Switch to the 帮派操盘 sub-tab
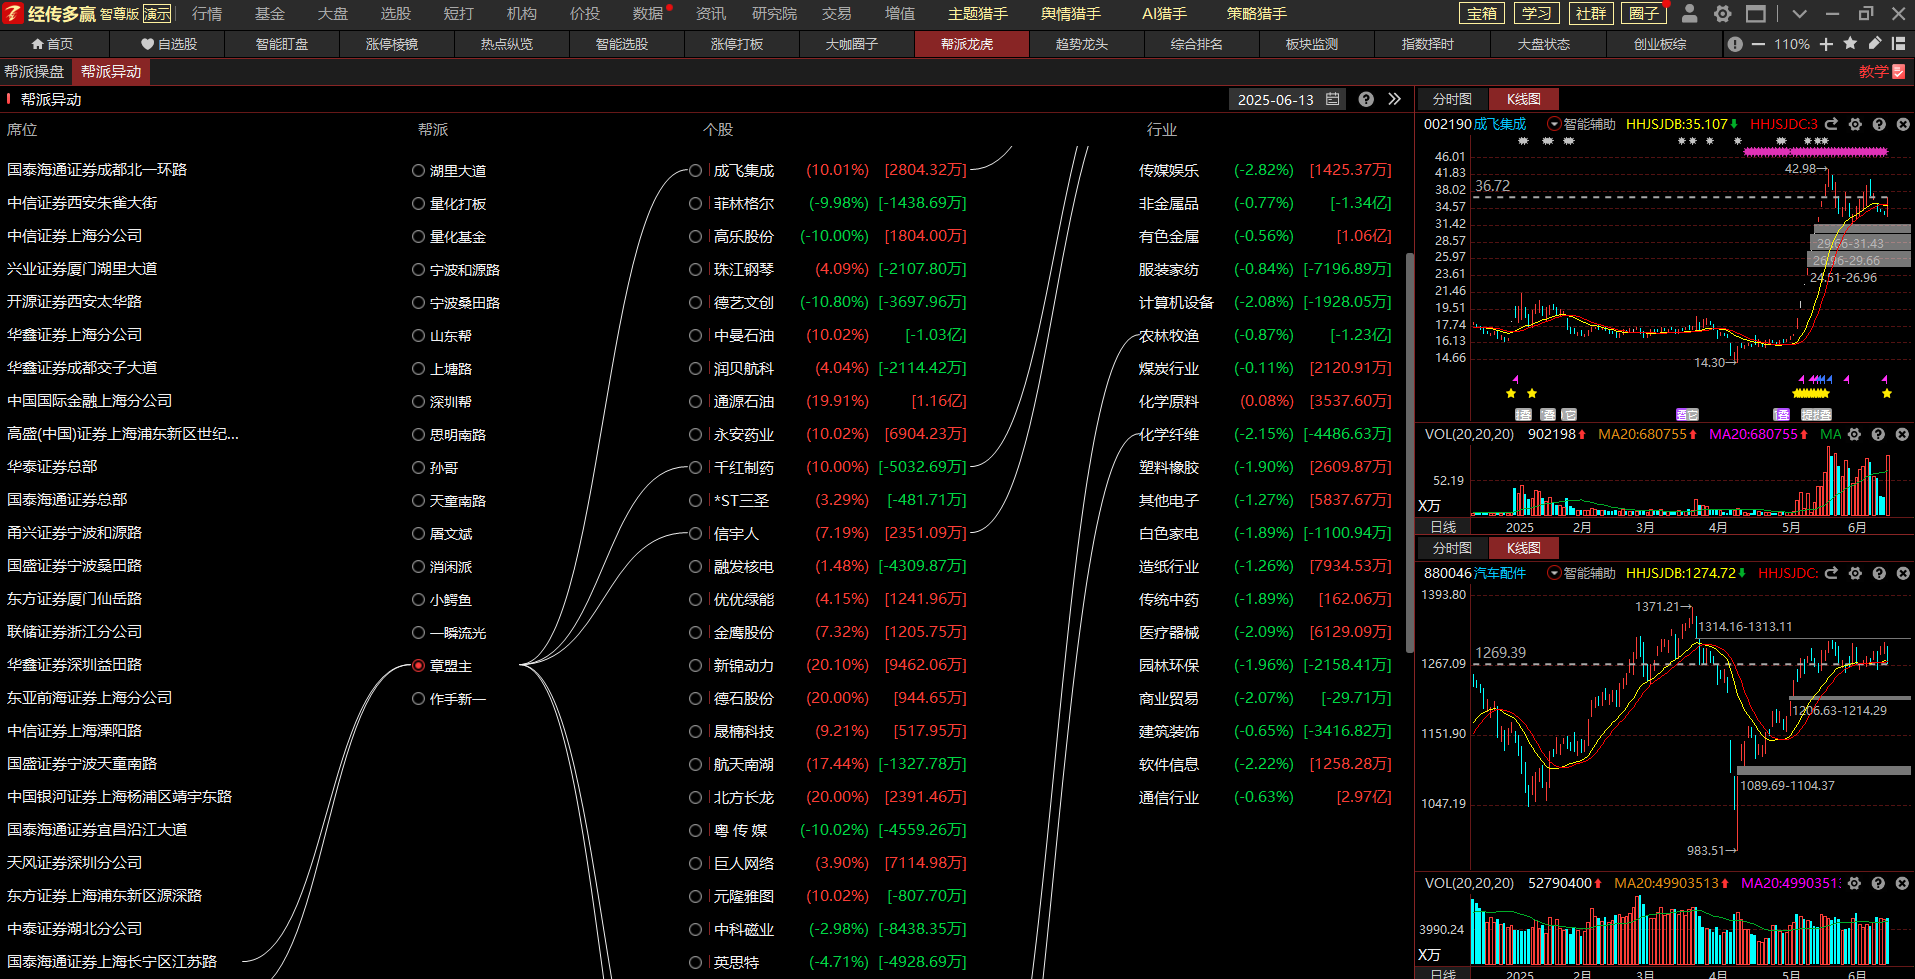Screen dimensions: 1915x979 [35, 72]
